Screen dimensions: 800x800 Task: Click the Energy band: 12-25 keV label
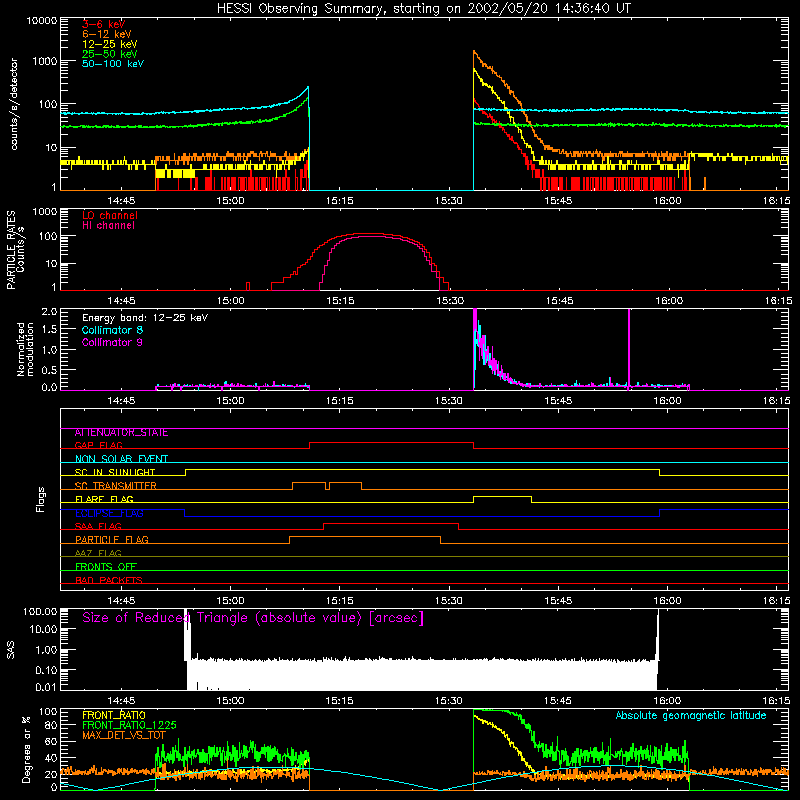145,318
